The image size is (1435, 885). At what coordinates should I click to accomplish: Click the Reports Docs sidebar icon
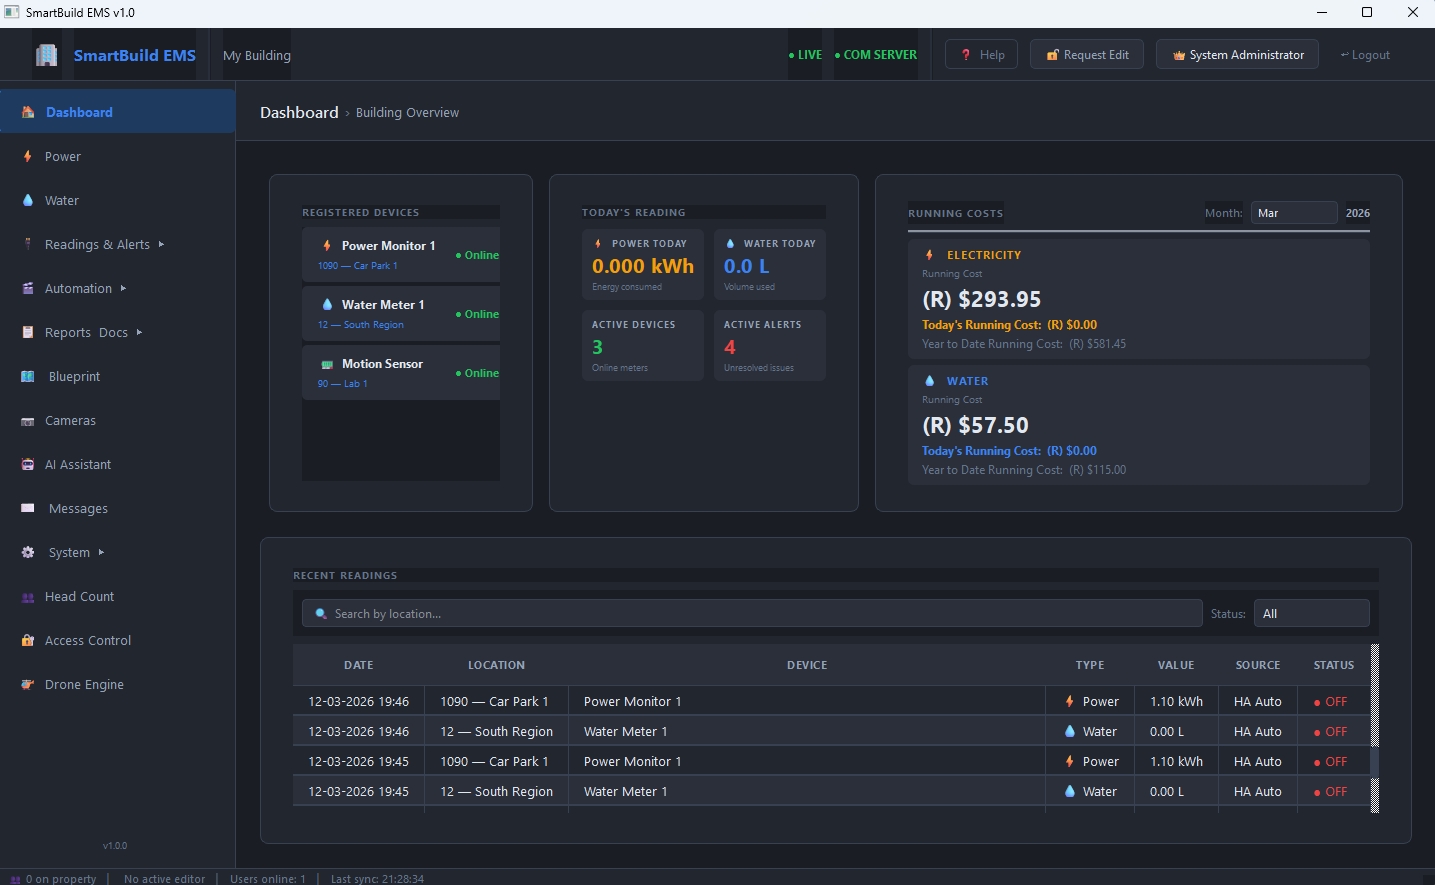[28, 332]
